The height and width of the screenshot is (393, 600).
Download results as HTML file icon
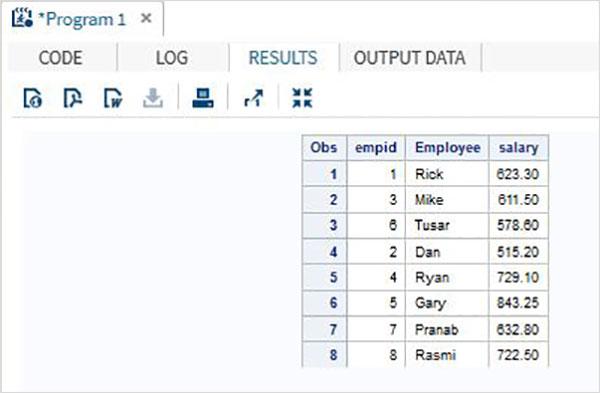click(x=33, y=98)
